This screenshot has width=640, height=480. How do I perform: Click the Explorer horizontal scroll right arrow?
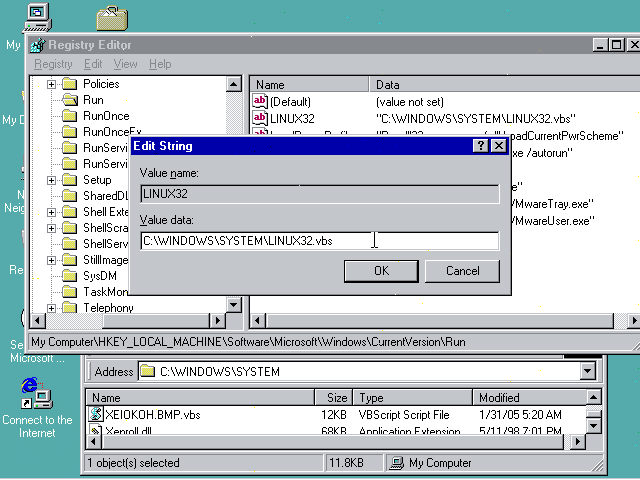578,441
